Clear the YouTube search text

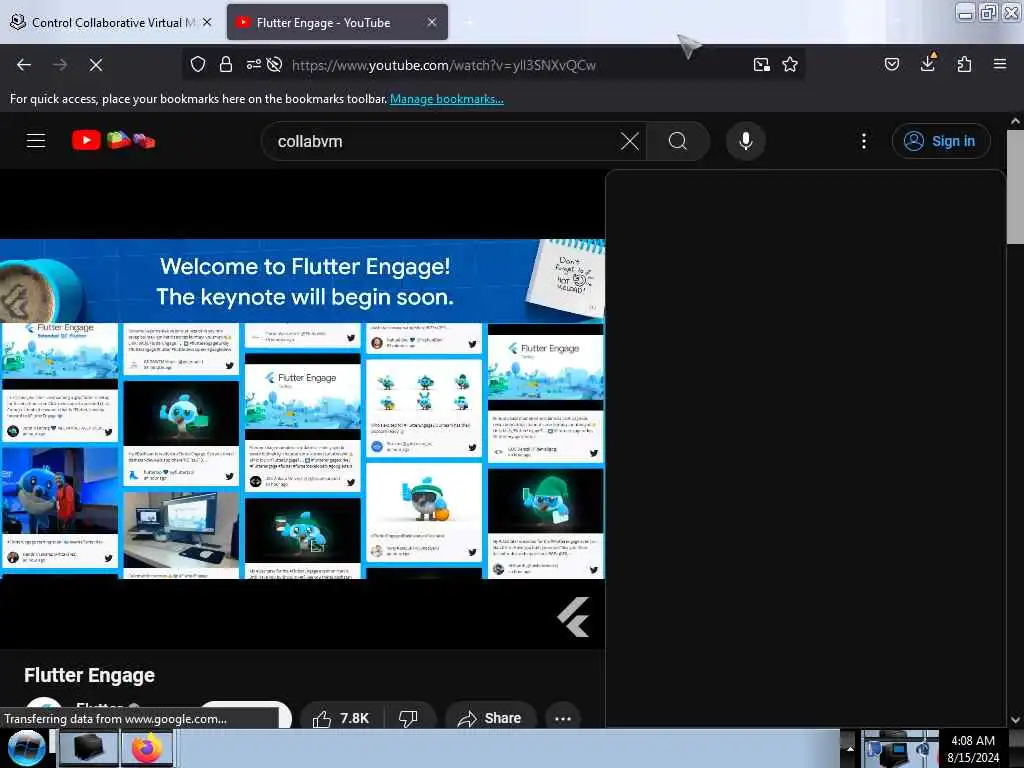point(630,141)
